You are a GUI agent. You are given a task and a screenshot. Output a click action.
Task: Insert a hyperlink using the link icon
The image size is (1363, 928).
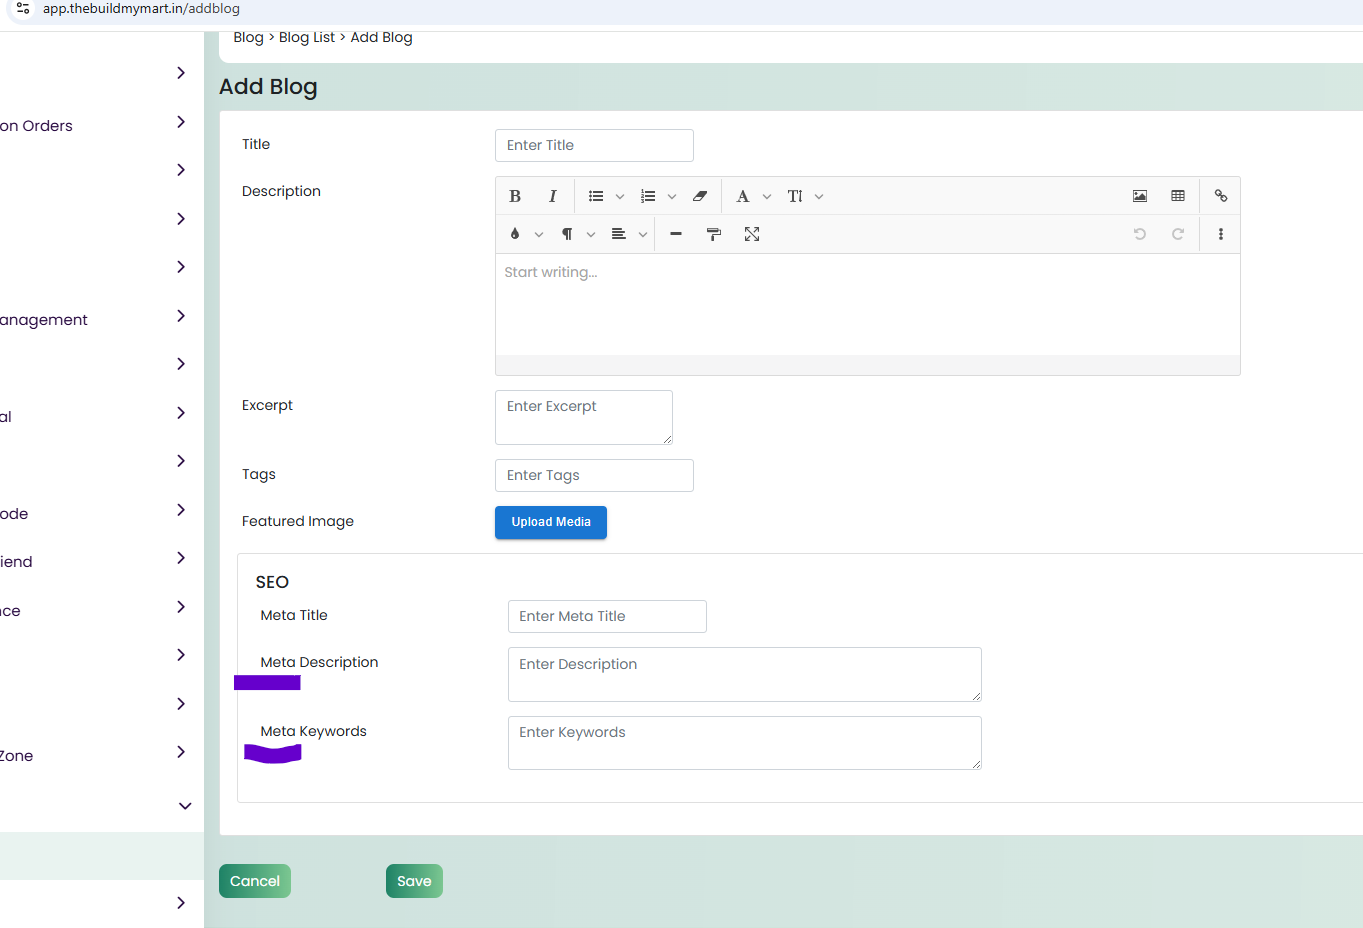point(1221,196)
